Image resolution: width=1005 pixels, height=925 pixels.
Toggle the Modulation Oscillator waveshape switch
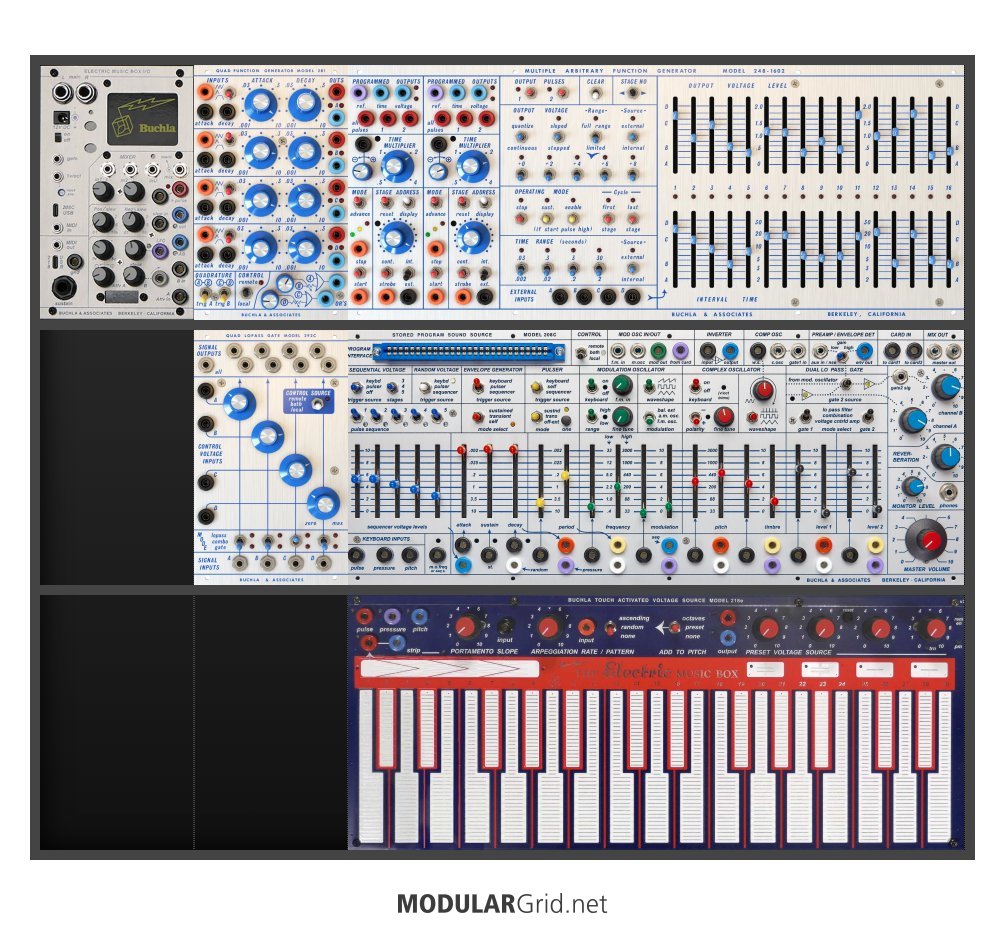coord(649,385)
